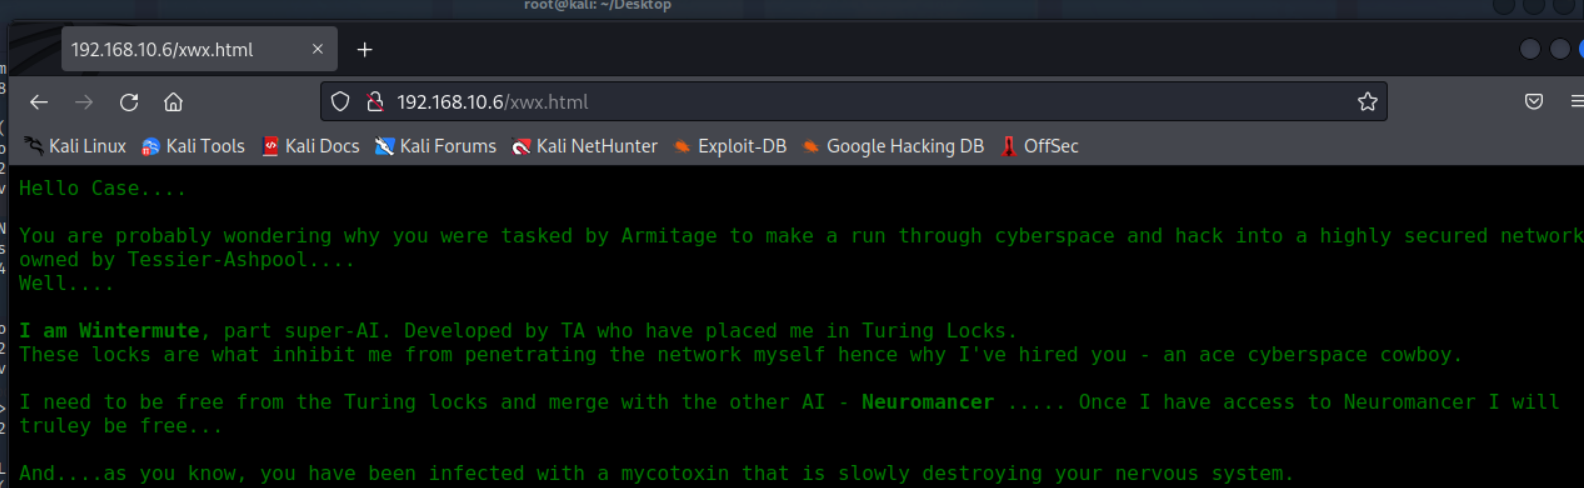Click the address bar URL field

(854, 102)
